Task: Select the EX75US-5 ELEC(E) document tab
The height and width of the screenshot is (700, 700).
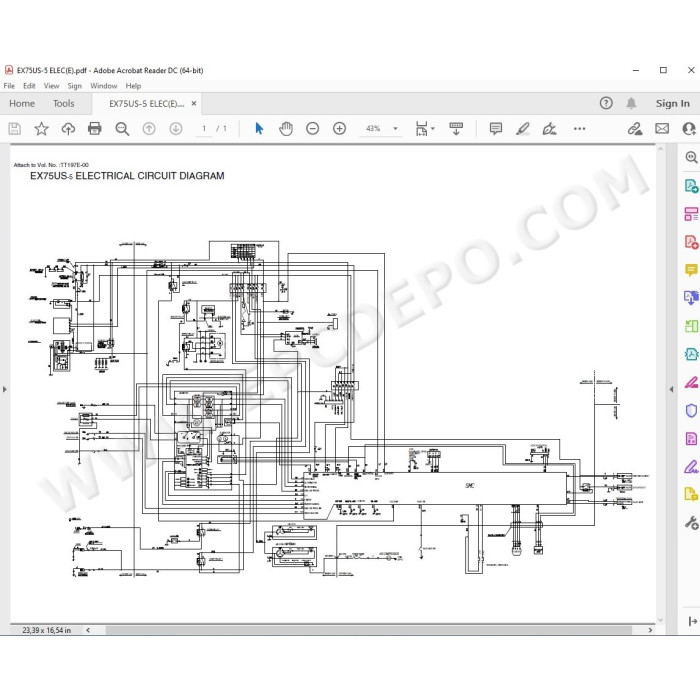Action: [147, 104]
